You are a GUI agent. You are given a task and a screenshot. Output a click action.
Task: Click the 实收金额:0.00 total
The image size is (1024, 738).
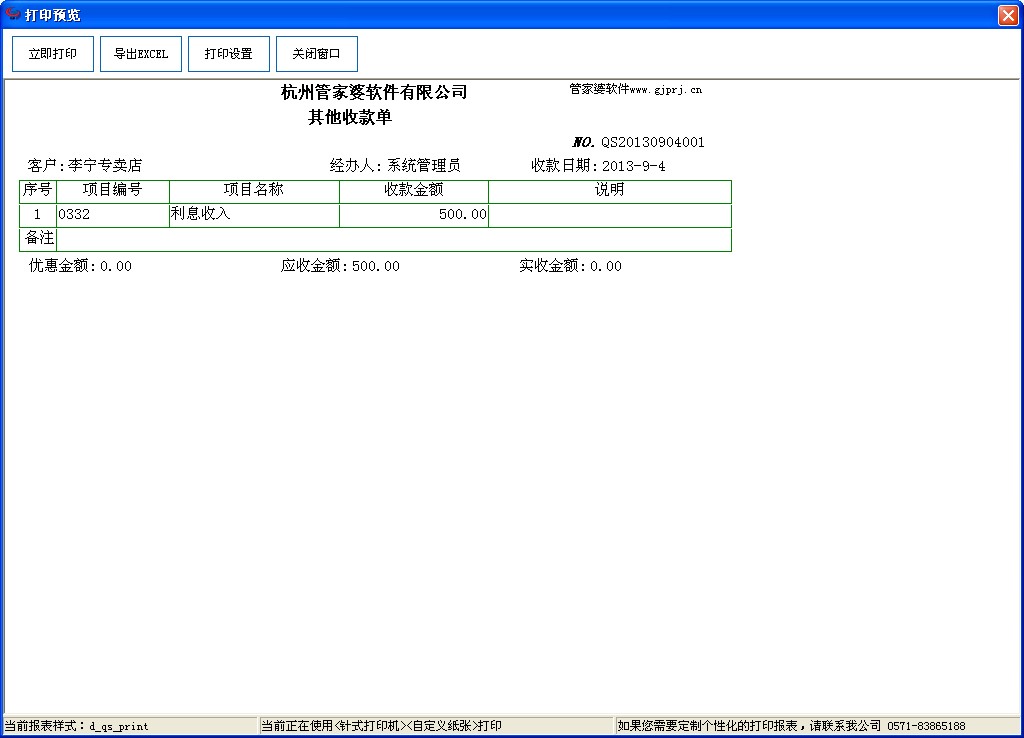pos(571,266)
